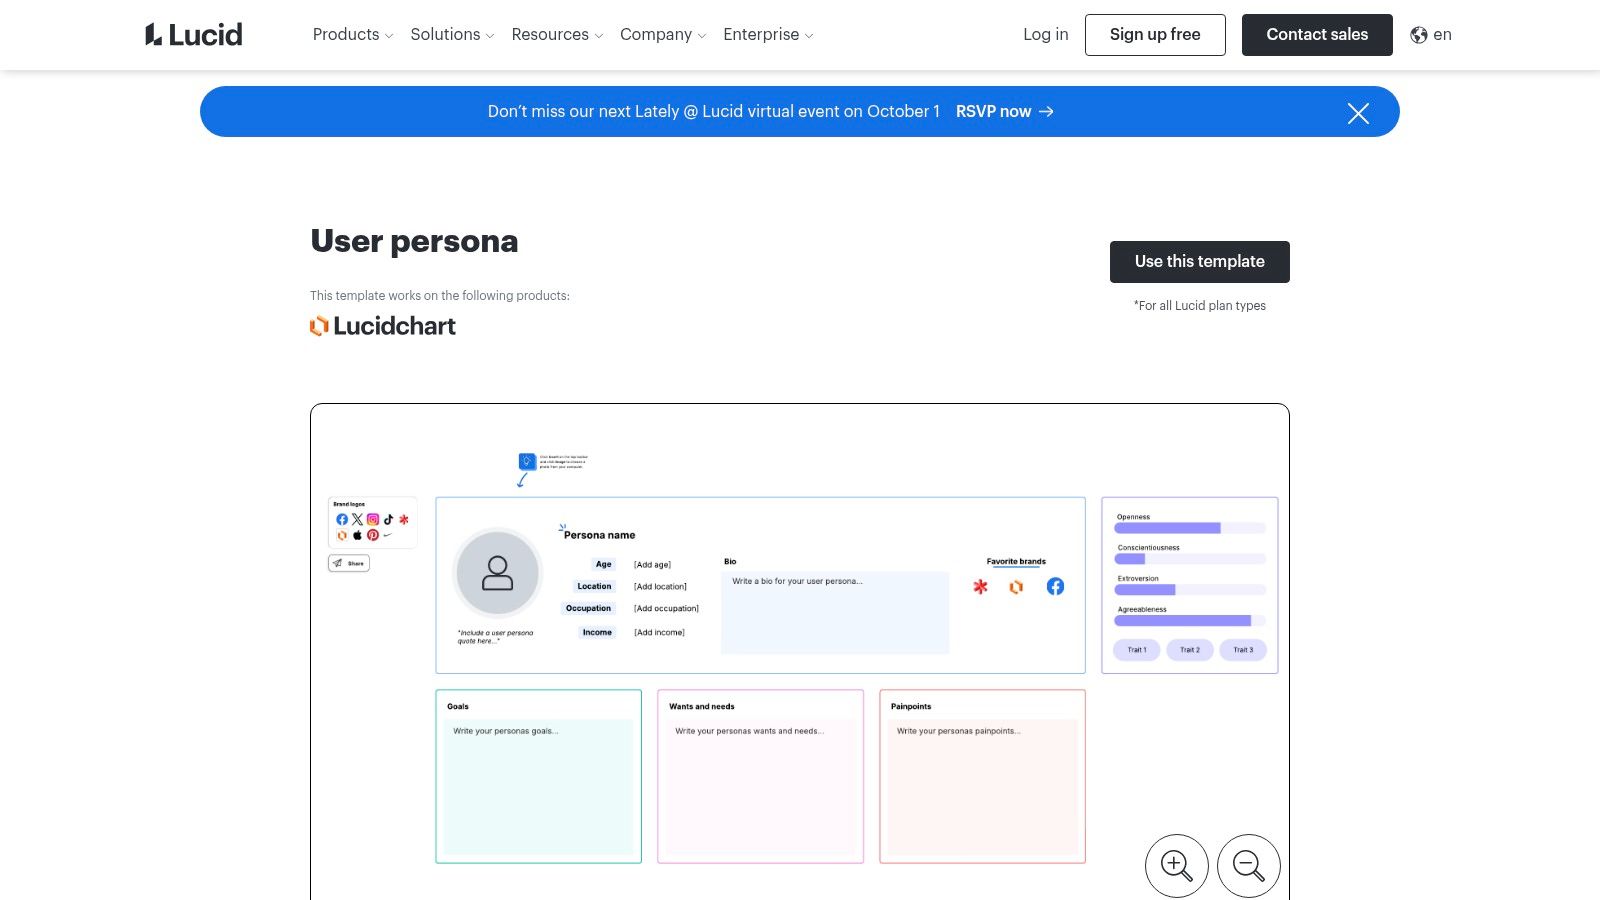Expand the Enterprise dropdown menu
Screen dimensions: 1600x900
(x=768, y=35)
